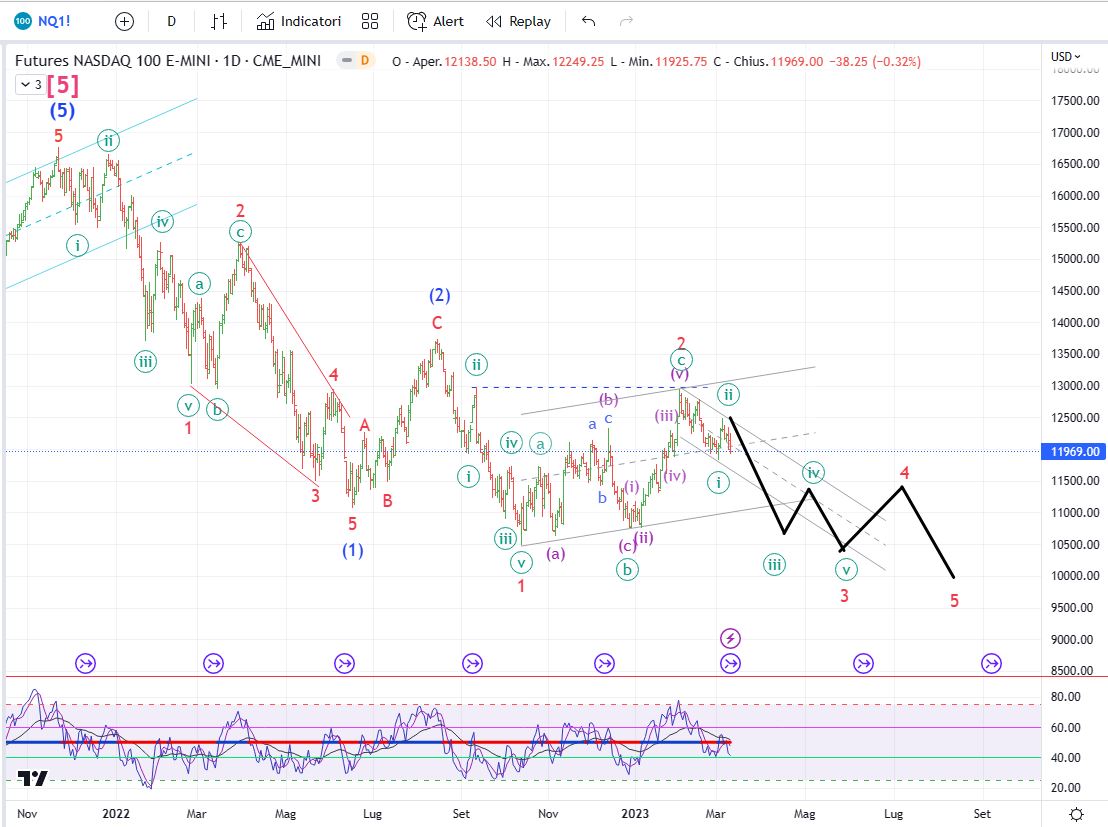Image resolution: width=1108 pixels, height=827 pixels.
Task: Select the red B wave label
Action: click(387, 501)
